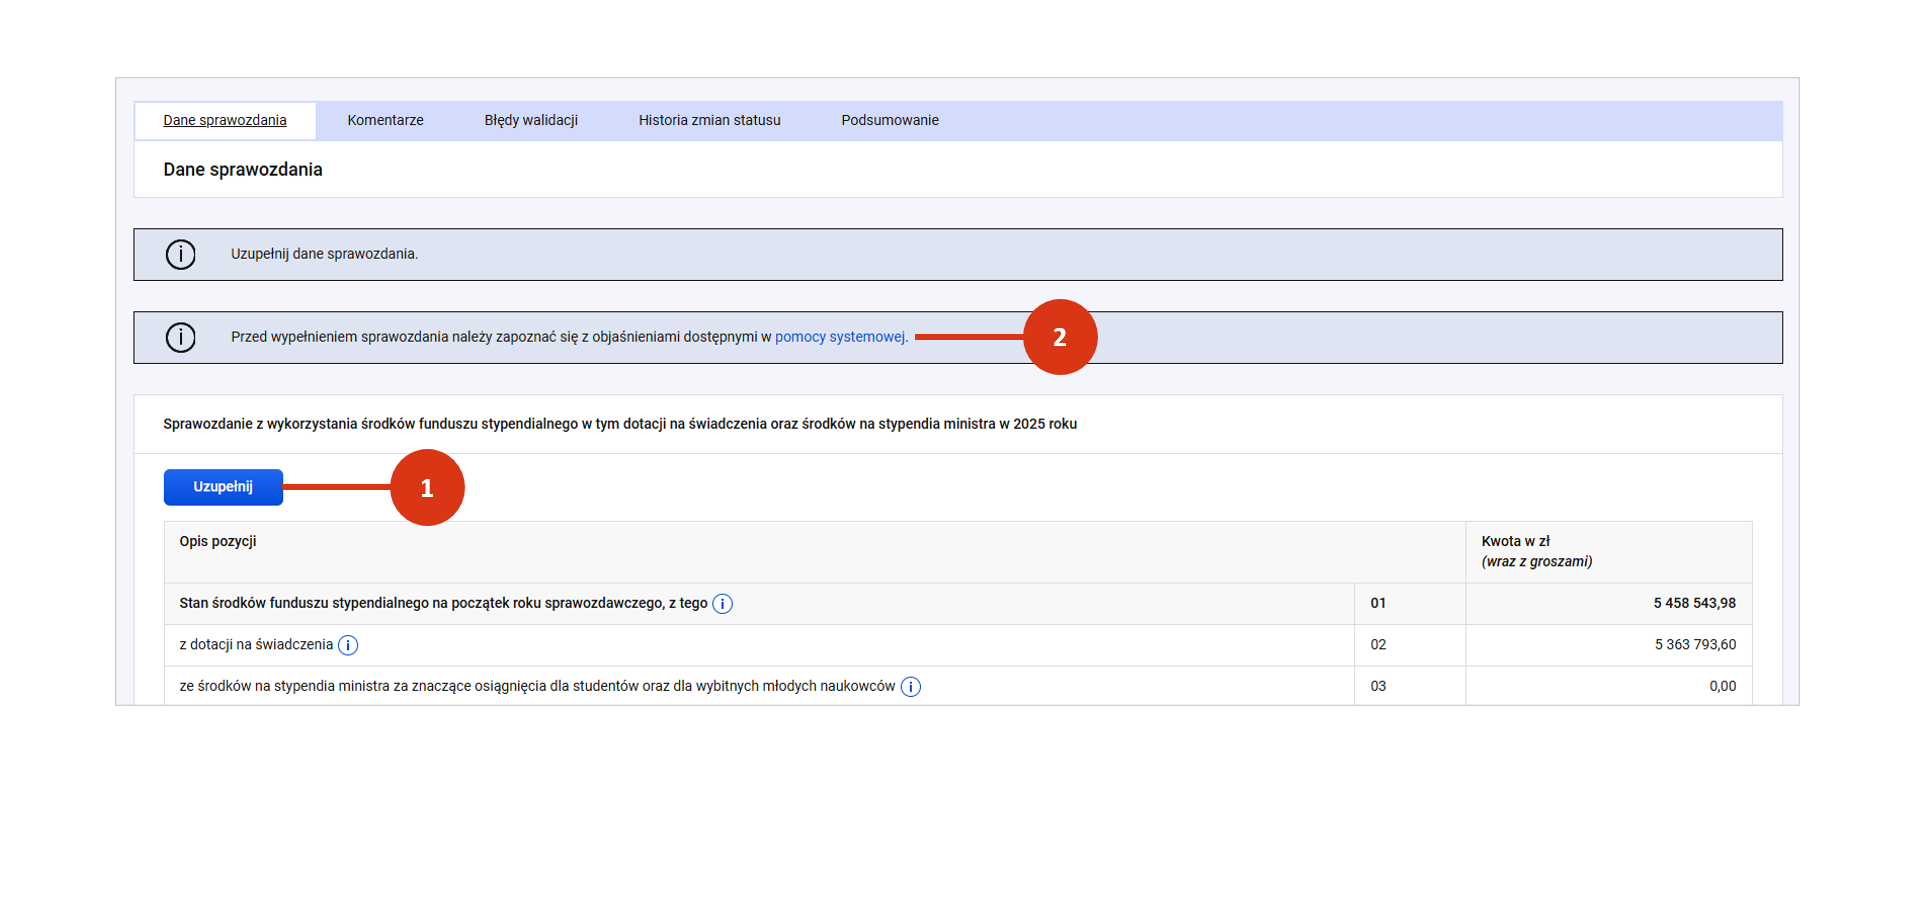Click the amount 5 458 543,98 cell

[x=1694, y=603]
